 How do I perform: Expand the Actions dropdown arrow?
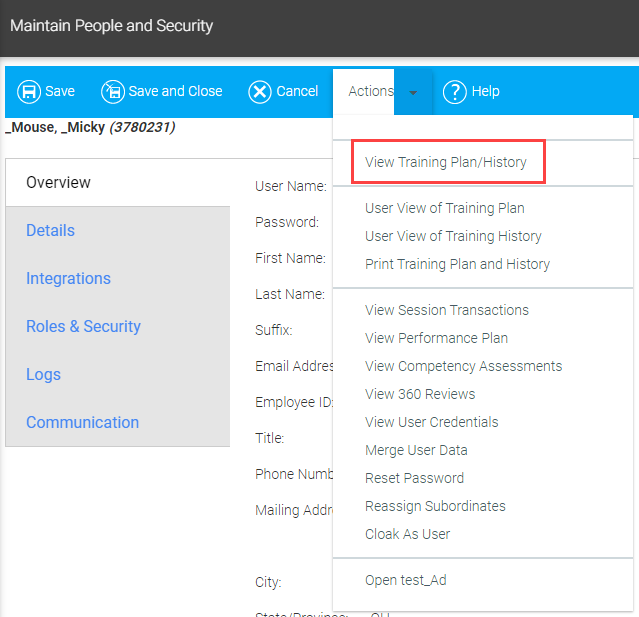coord(413,92)
